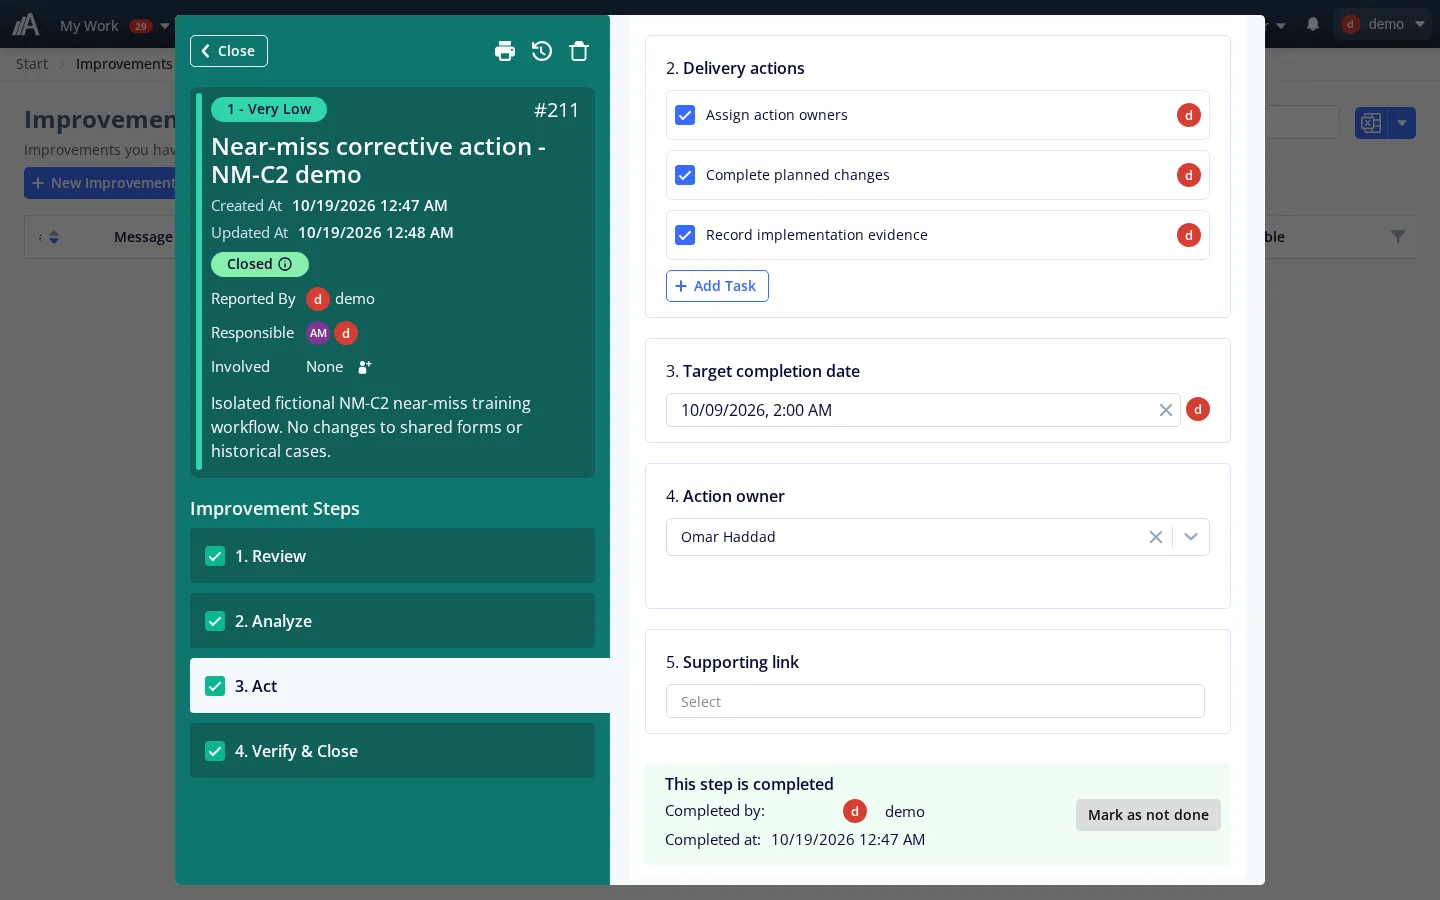The width and height of the screenshot is (1440, 900).
Task: Delete improvement with the trash icon
Action: click(579, 51)
